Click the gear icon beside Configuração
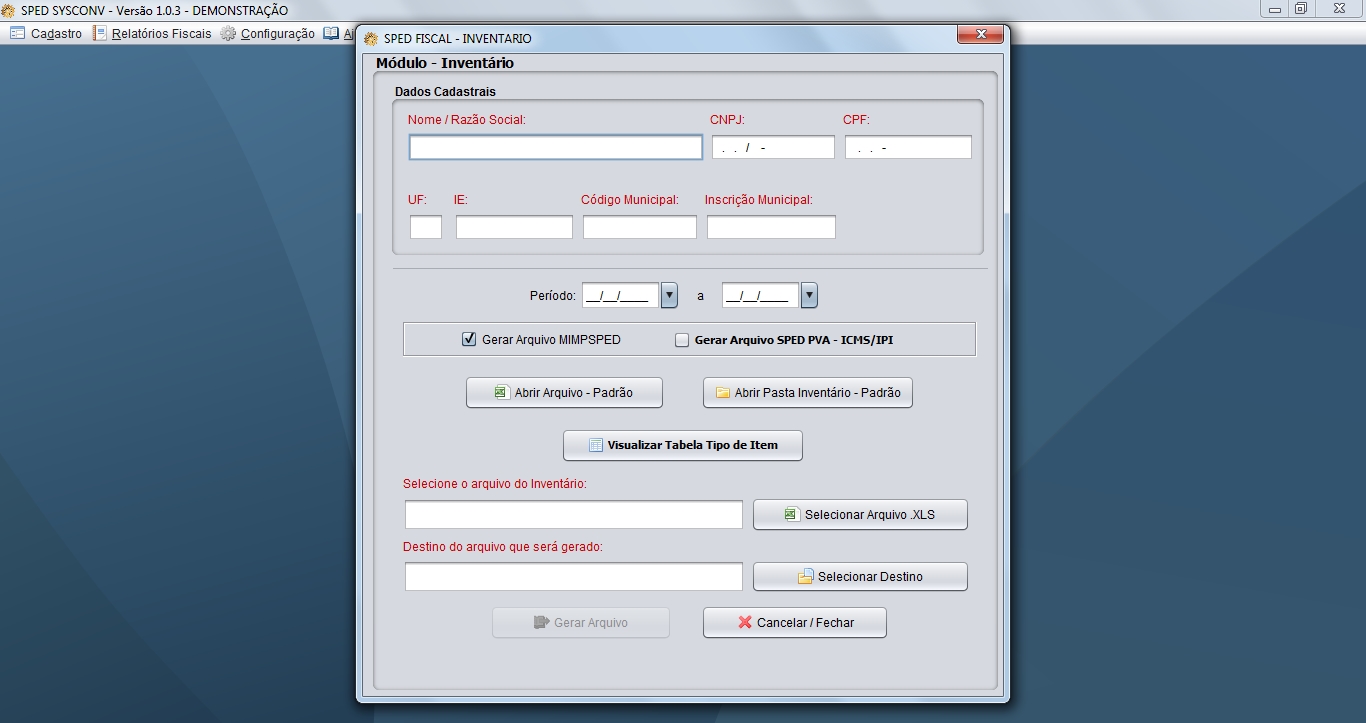This screenshot has height=723, width=1366. (229, 34)
